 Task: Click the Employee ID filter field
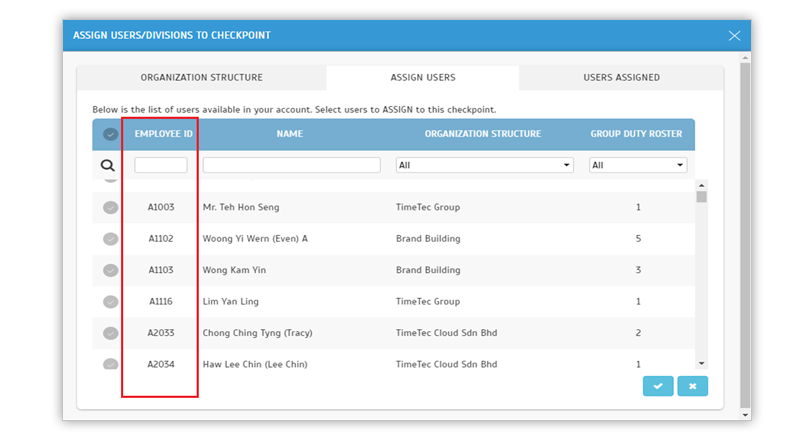pyautogui.click(x=161, y=165)
